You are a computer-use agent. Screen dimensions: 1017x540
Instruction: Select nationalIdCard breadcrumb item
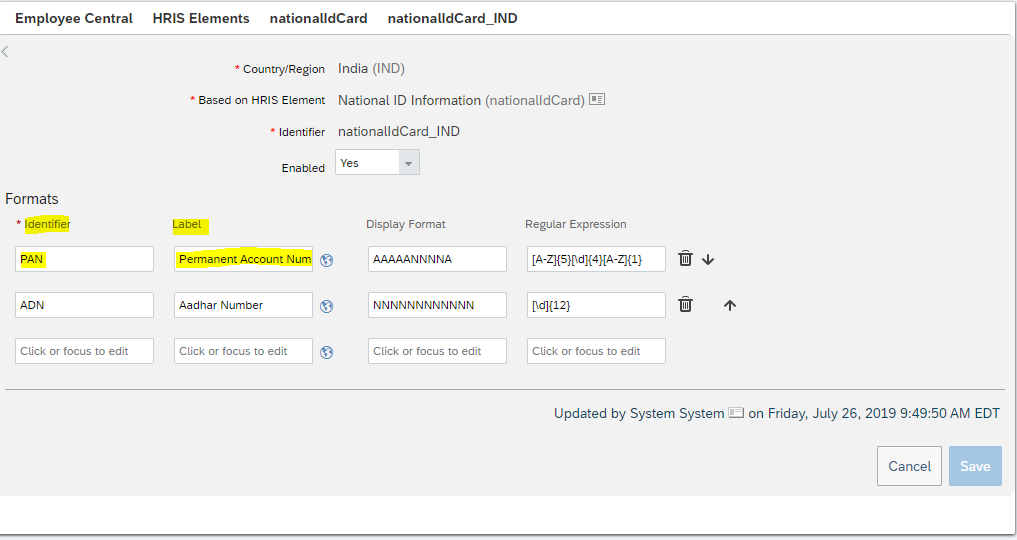(318, 18)
